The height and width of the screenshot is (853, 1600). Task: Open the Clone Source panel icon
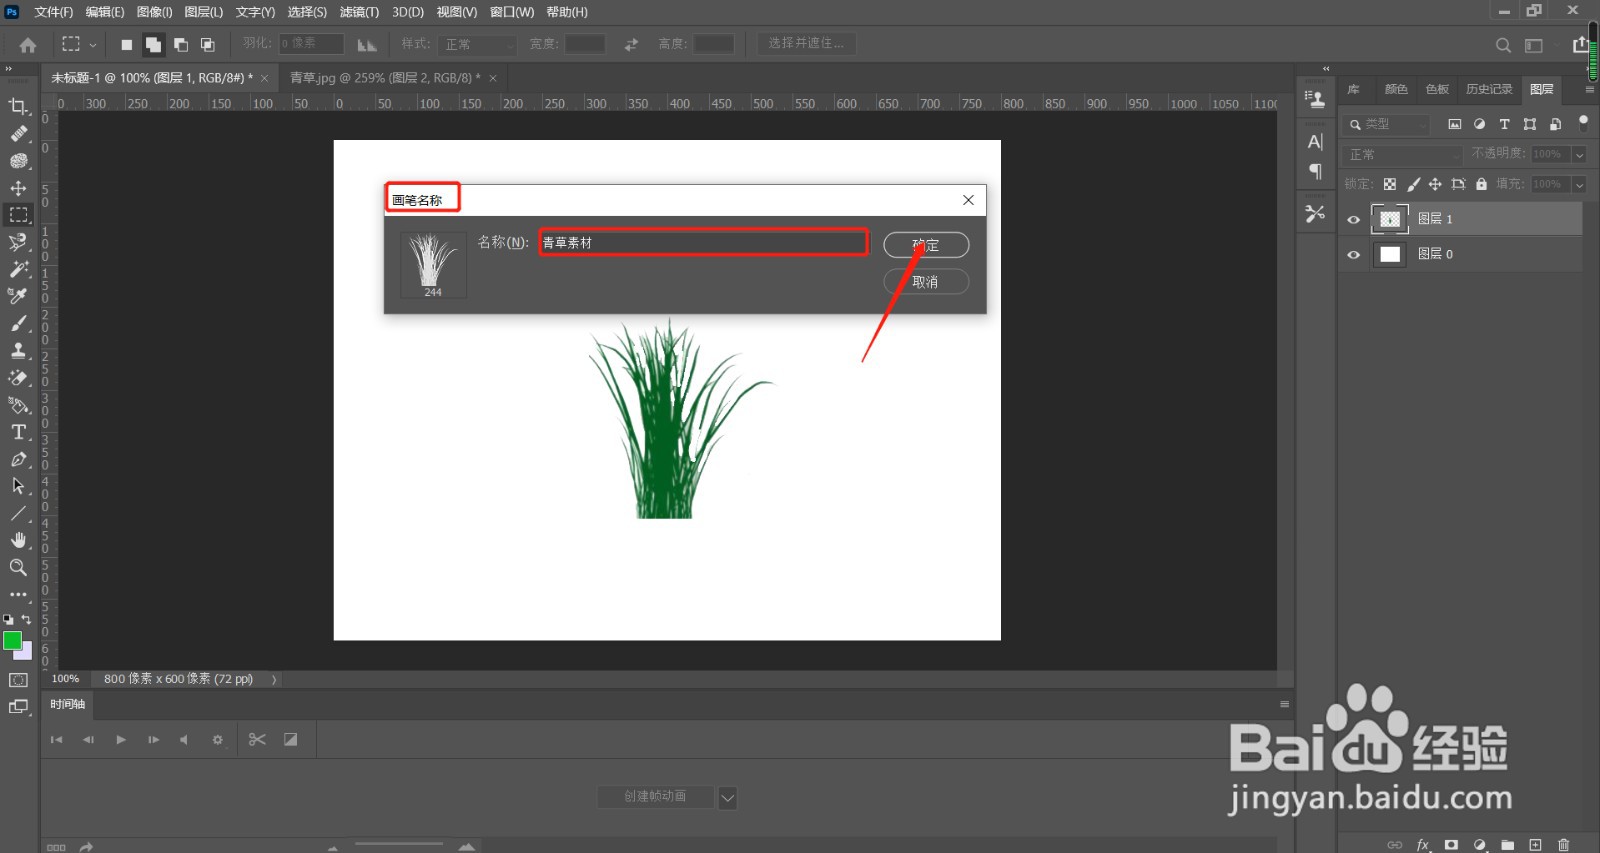(1315, 99)
